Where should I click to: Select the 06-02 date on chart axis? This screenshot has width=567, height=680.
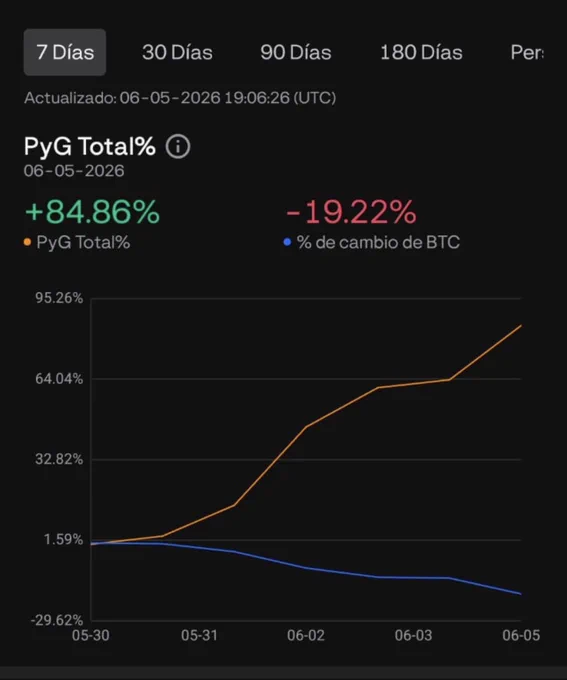[x=306, y=635]
